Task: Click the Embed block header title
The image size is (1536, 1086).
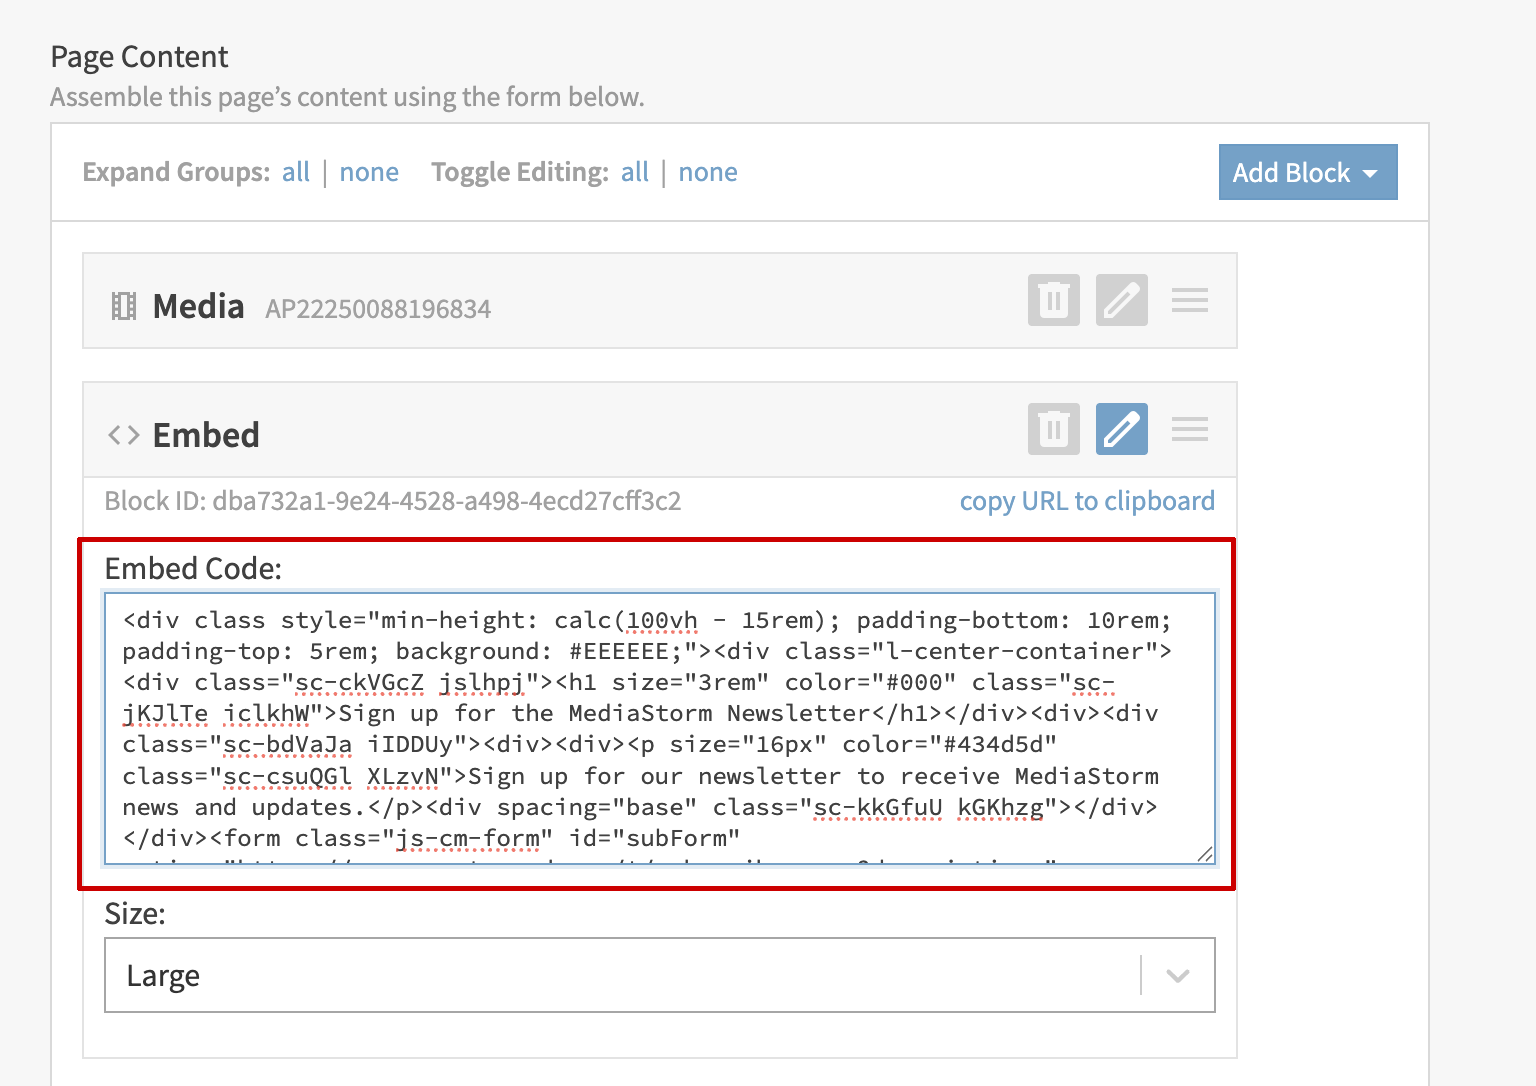Action: coord(206,435)
